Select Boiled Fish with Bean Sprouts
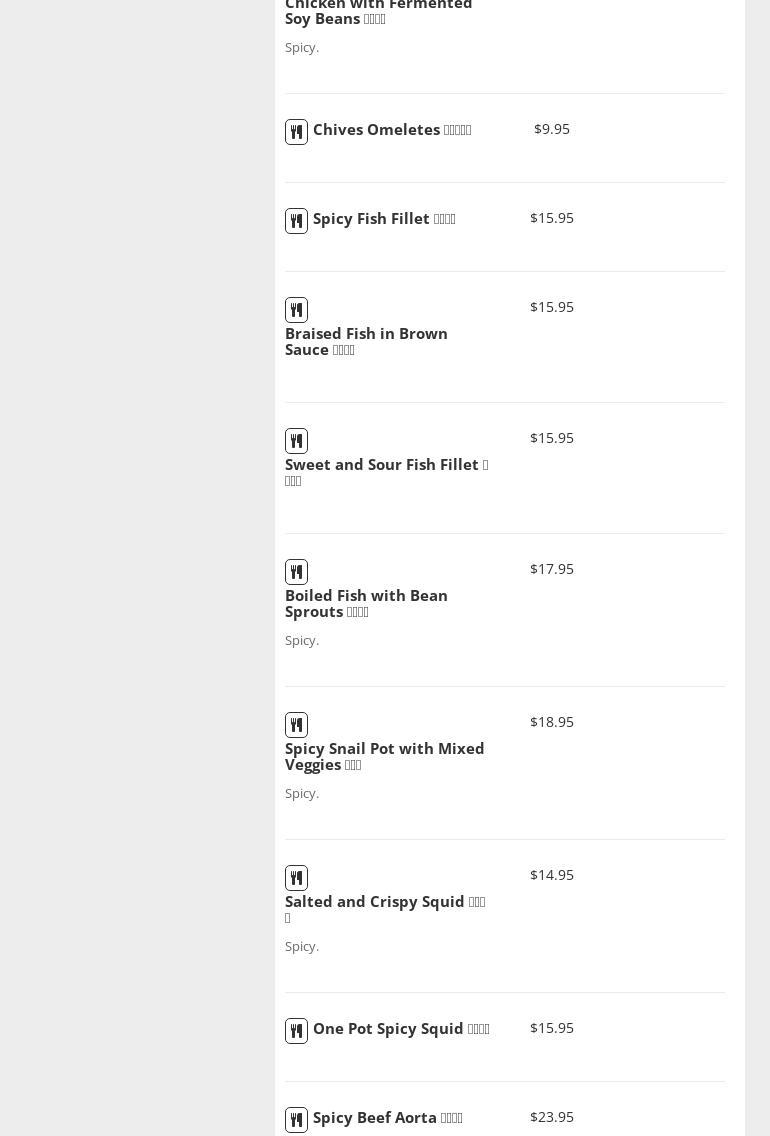 (366, 604)
